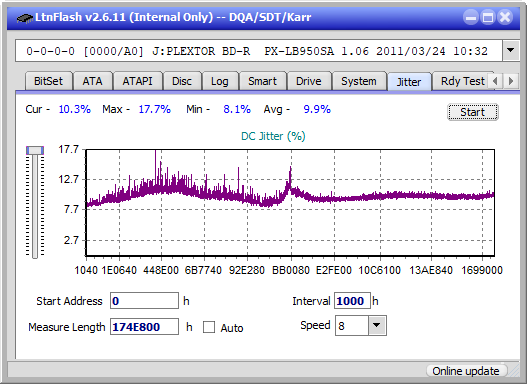
Task: Maximize the LtnFlash window
Action: click(488, 17)
